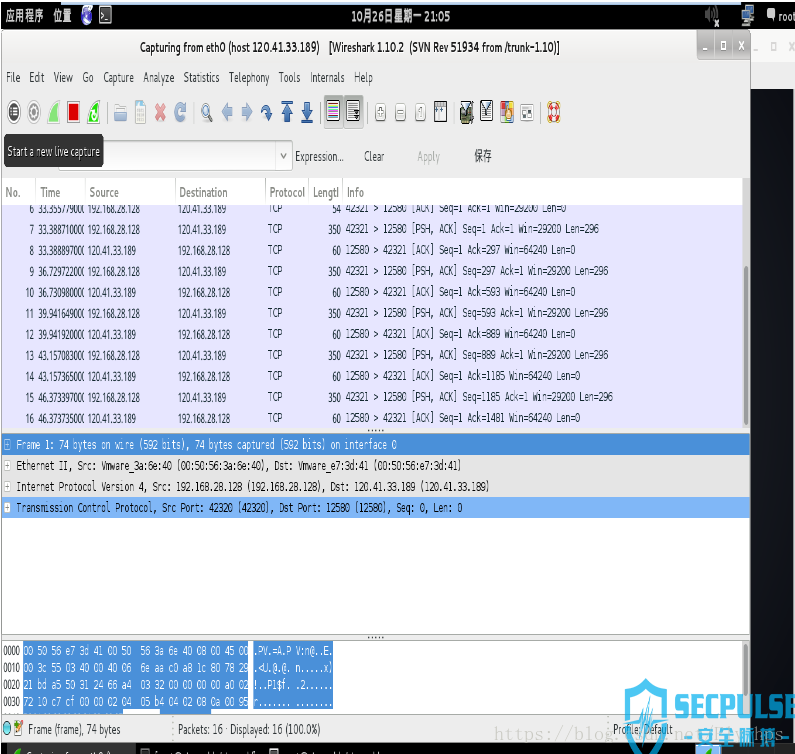Open the Telephony menu
The width and height of the screenshot is (795, 754).
click(x=249, y=78)
